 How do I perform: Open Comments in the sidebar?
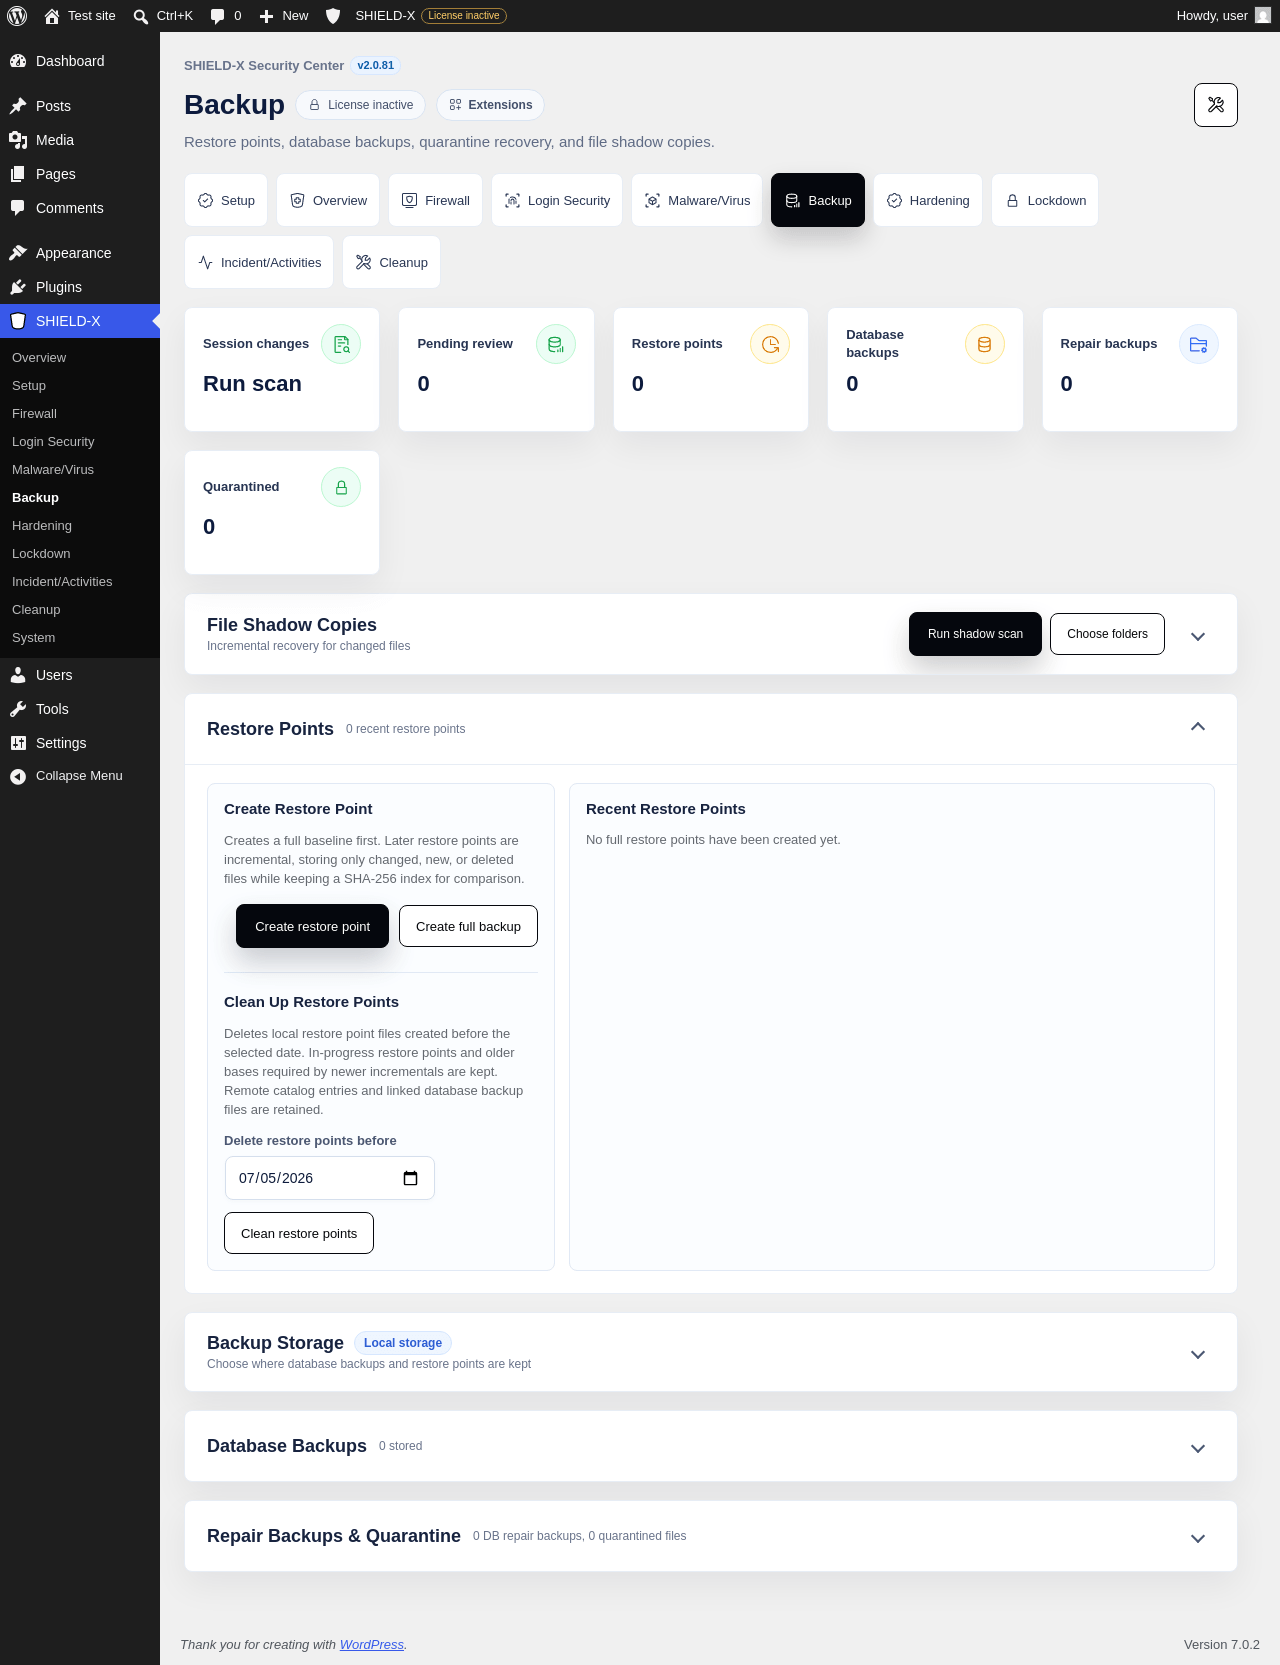tap(80, 208)
